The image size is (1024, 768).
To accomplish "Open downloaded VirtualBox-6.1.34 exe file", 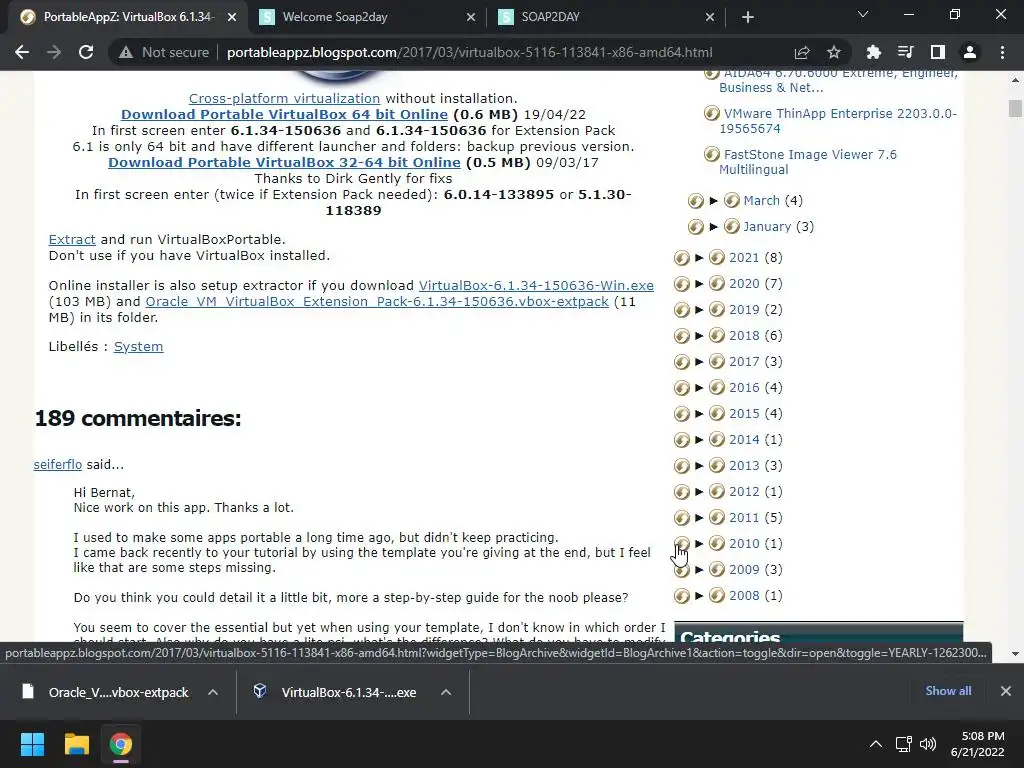I will 334,692.
